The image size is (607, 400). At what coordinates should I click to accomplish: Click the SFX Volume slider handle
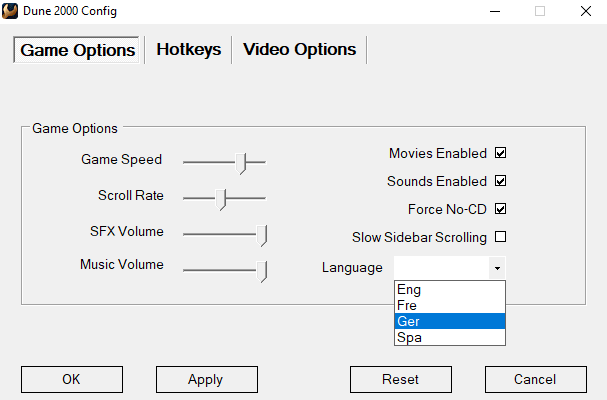click(x=263, y=234)
